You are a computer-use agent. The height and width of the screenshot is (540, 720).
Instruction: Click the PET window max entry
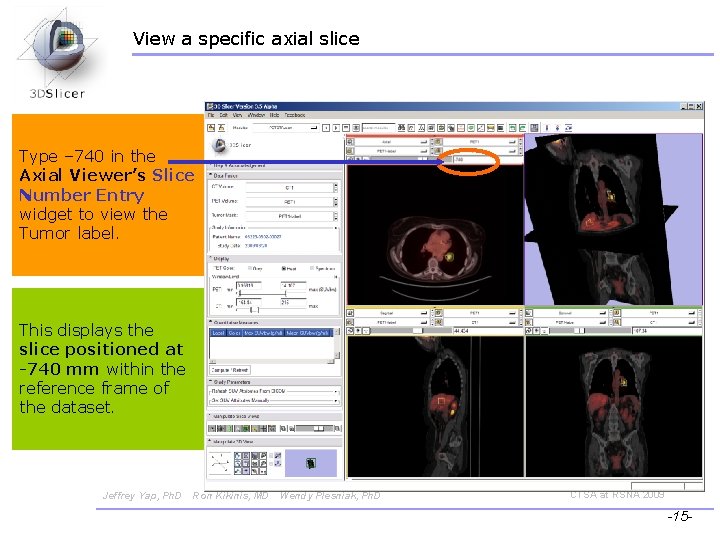tap(293, 286)
